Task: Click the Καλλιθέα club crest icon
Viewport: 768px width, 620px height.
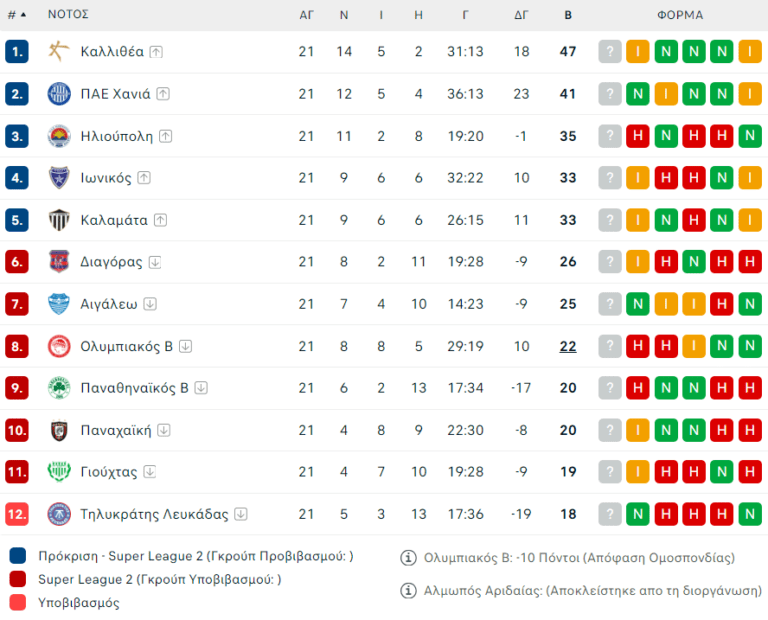Action: click(x=59, y=52)
